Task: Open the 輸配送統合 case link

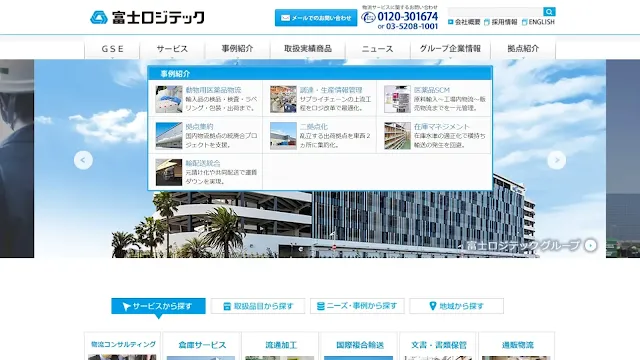Action: click(x=203, y=163)
